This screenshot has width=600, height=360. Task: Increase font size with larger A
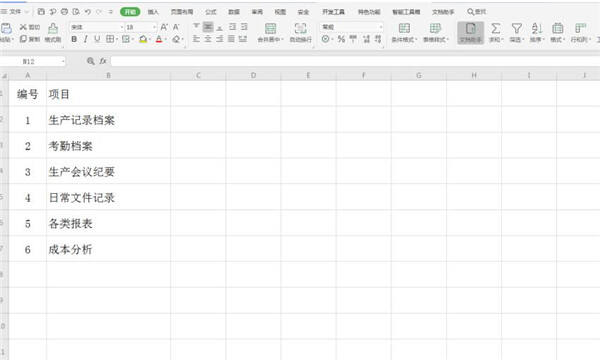click(164, 27)
